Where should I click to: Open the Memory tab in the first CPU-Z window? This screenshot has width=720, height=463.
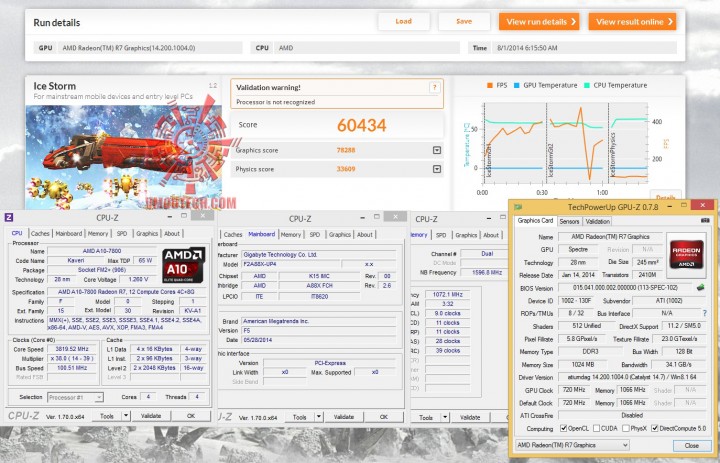coord(98,233)
